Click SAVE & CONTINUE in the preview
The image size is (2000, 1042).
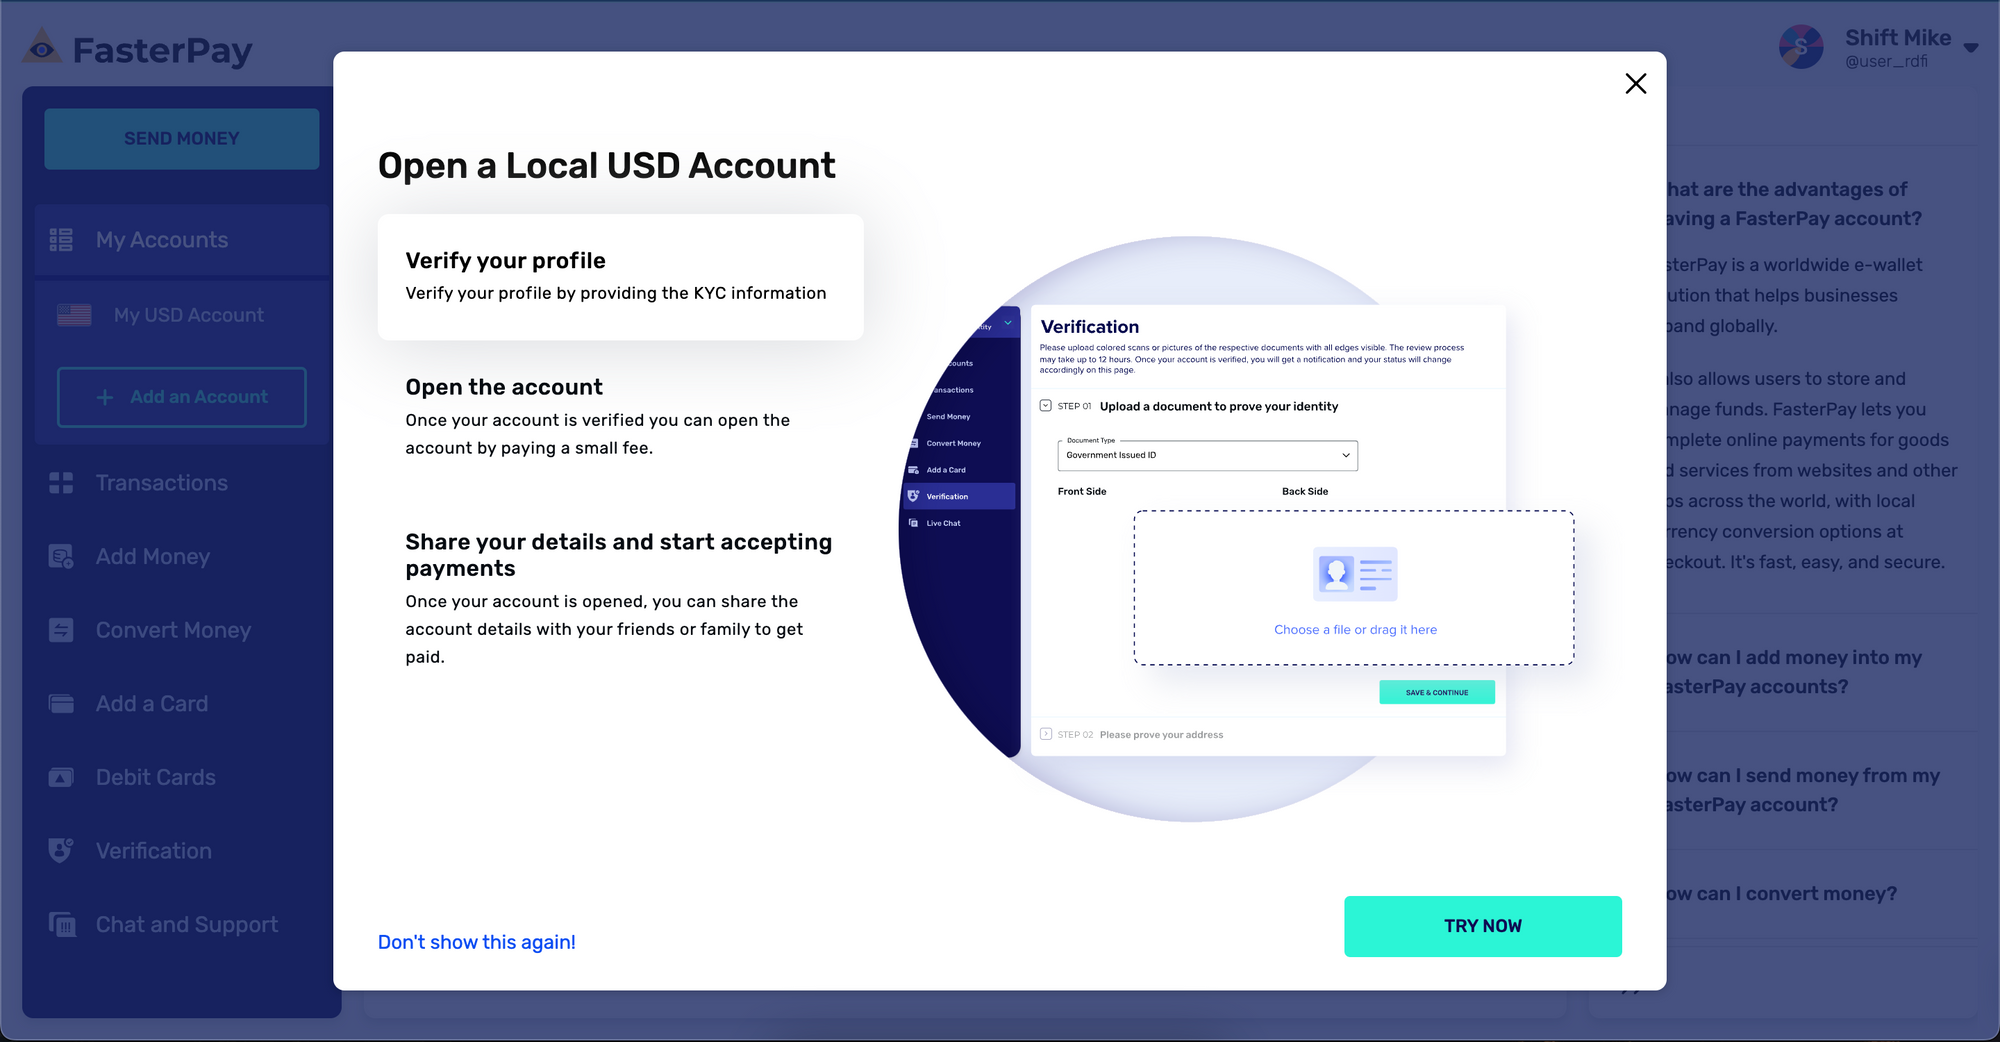point(1437,692)
